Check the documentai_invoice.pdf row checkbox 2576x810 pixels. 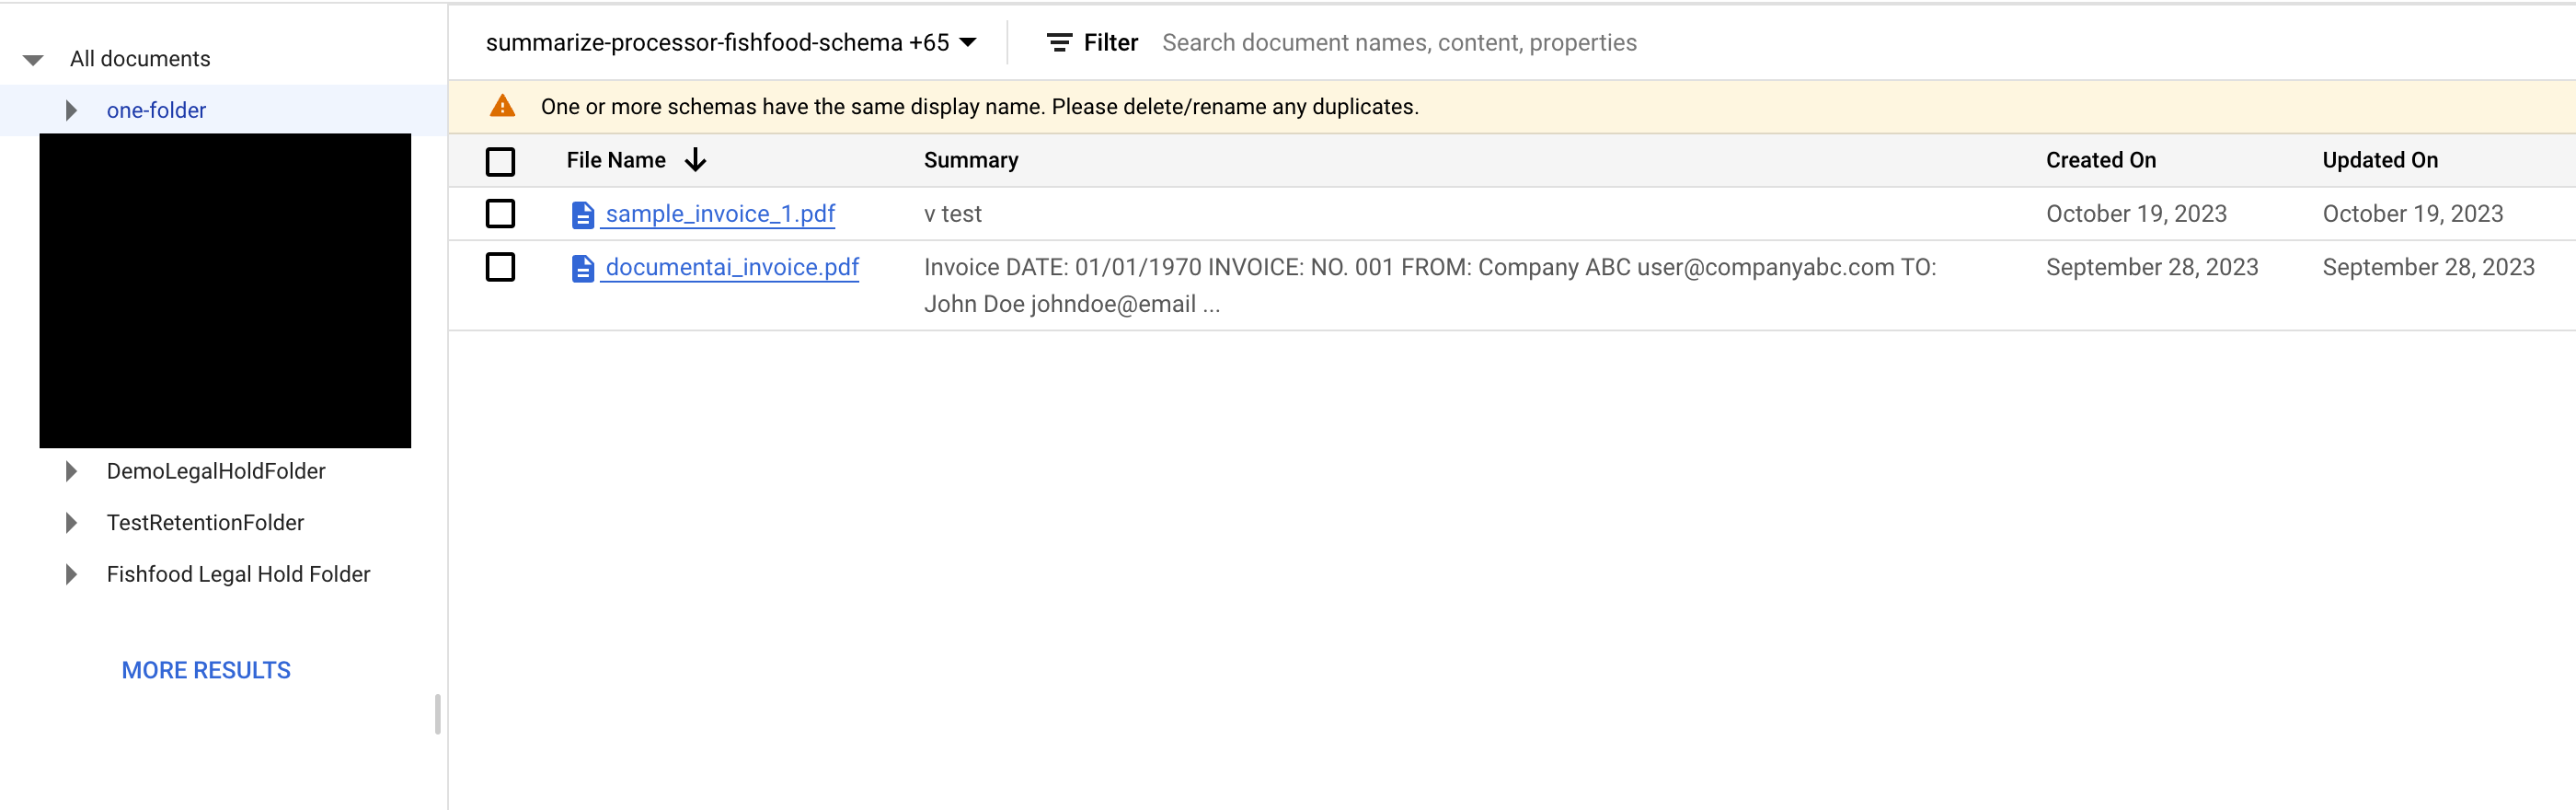500,267
